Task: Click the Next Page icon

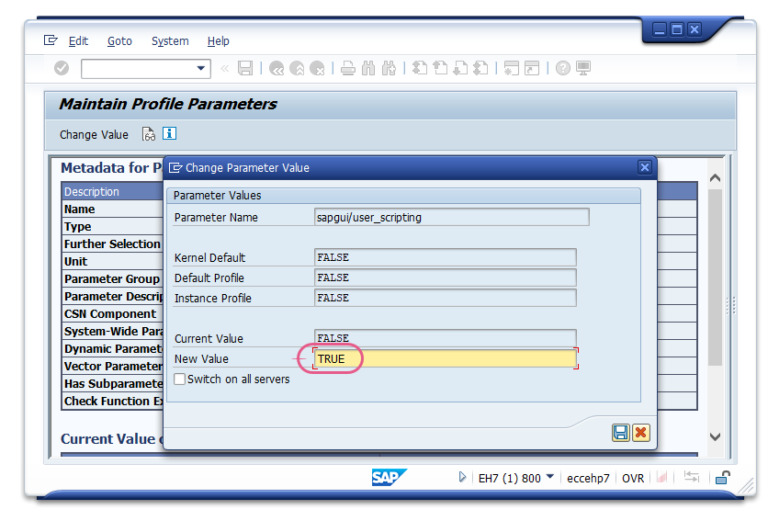Action: pyautogui.click(x=460, y=68)
